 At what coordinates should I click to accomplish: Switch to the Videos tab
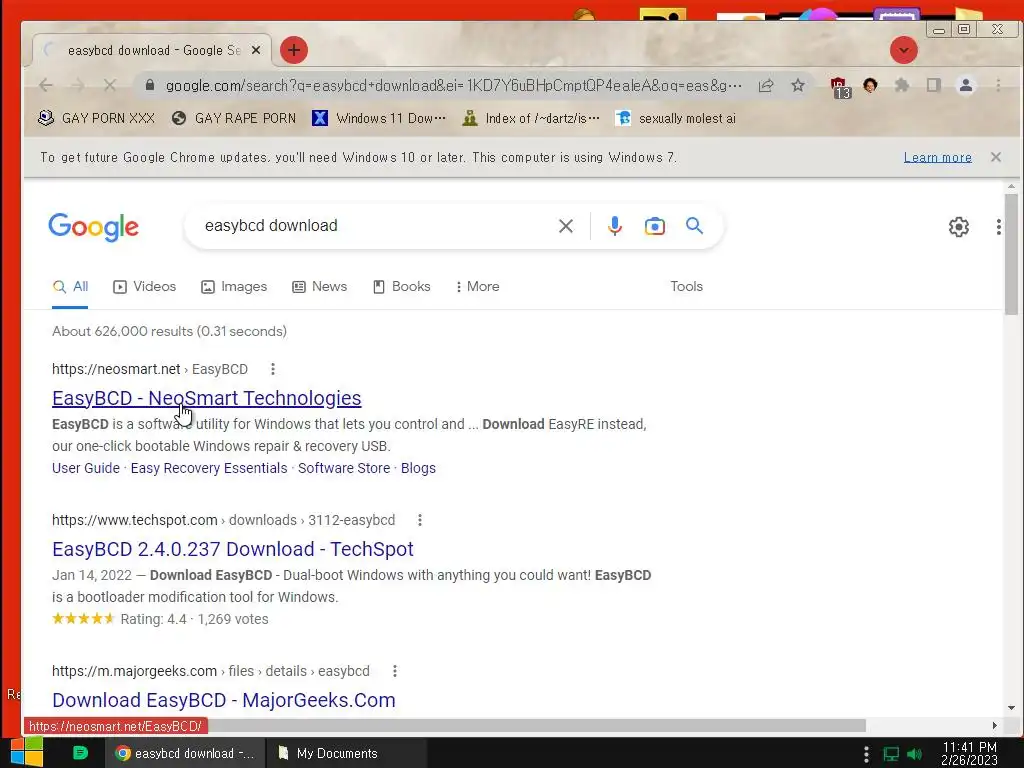click(x=144, y=287)
